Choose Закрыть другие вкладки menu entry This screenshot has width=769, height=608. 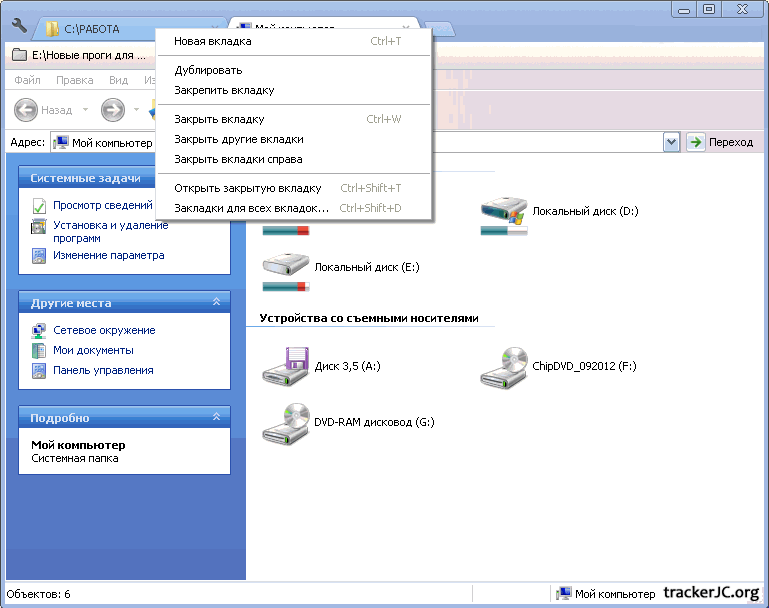[x=238, y=139]
